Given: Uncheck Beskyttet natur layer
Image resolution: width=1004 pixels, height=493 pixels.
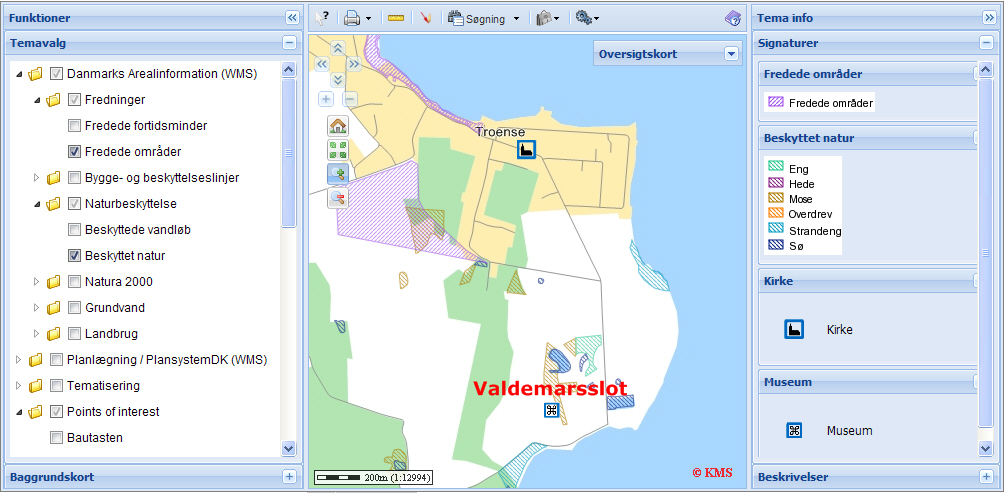Looking at the screenshot, I should click(x=74, y=255).
